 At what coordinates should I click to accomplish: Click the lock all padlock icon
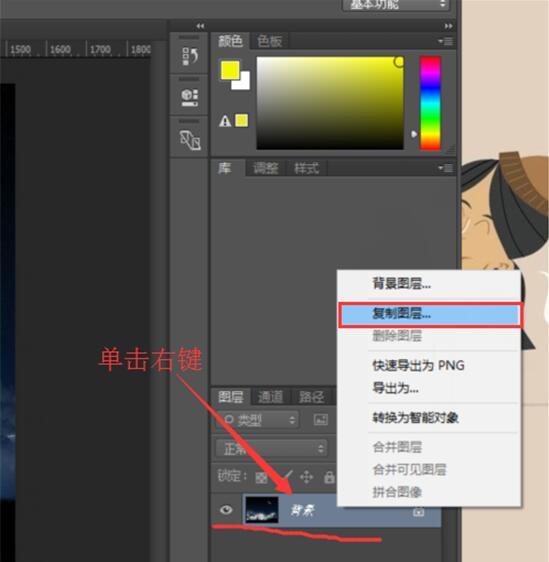[x=329, y=477]
